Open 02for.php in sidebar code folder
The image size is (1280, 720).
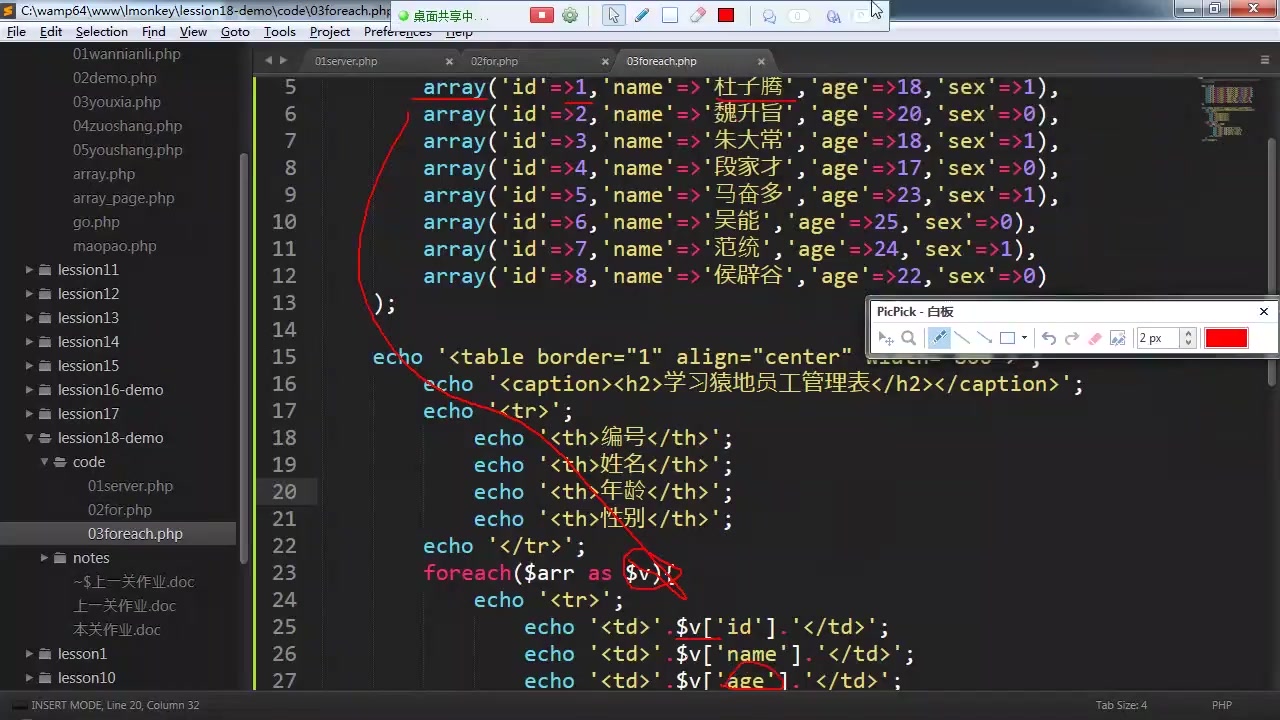click(x=119, y=510)
